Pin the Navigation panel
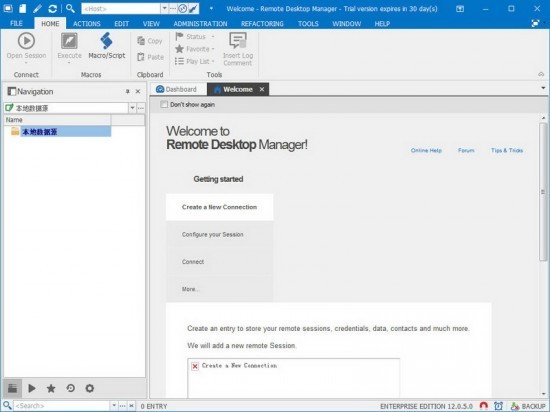The height and width of the screenshot is (412, 550). [128, 91]
